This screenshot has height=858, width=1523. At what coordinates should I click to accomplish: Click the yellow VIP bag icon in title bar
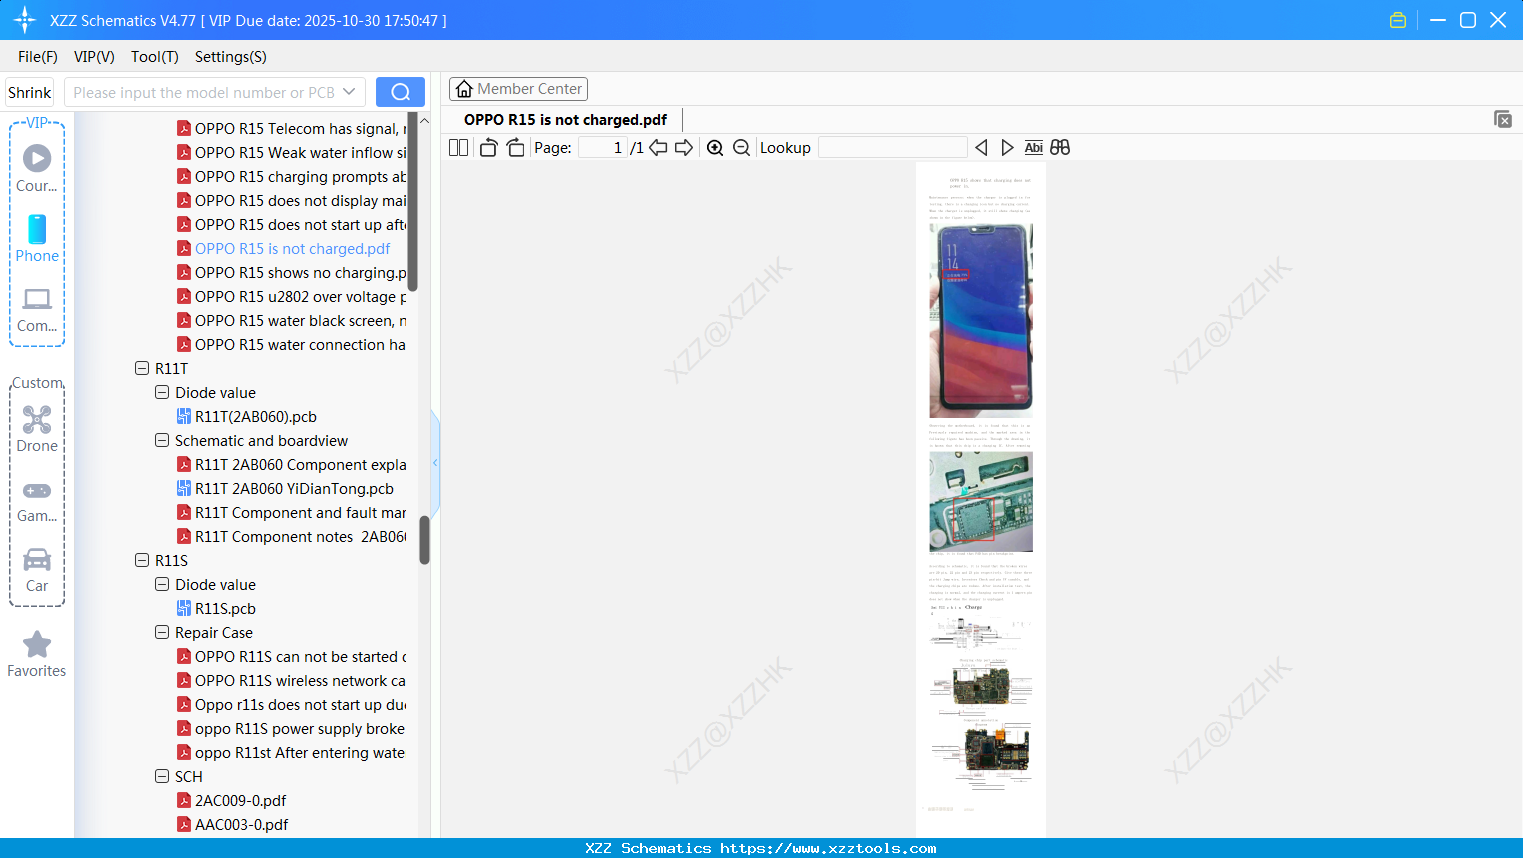1398,20
